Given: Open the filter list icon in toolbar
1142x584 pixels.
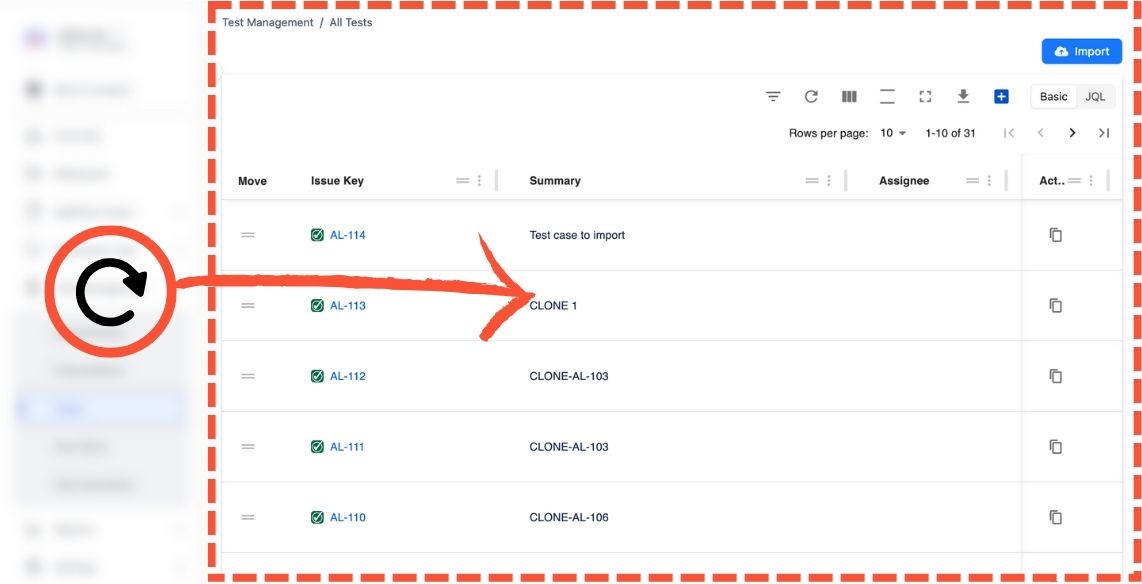Looking at the screenshot, I should click(x=773, y=97).
